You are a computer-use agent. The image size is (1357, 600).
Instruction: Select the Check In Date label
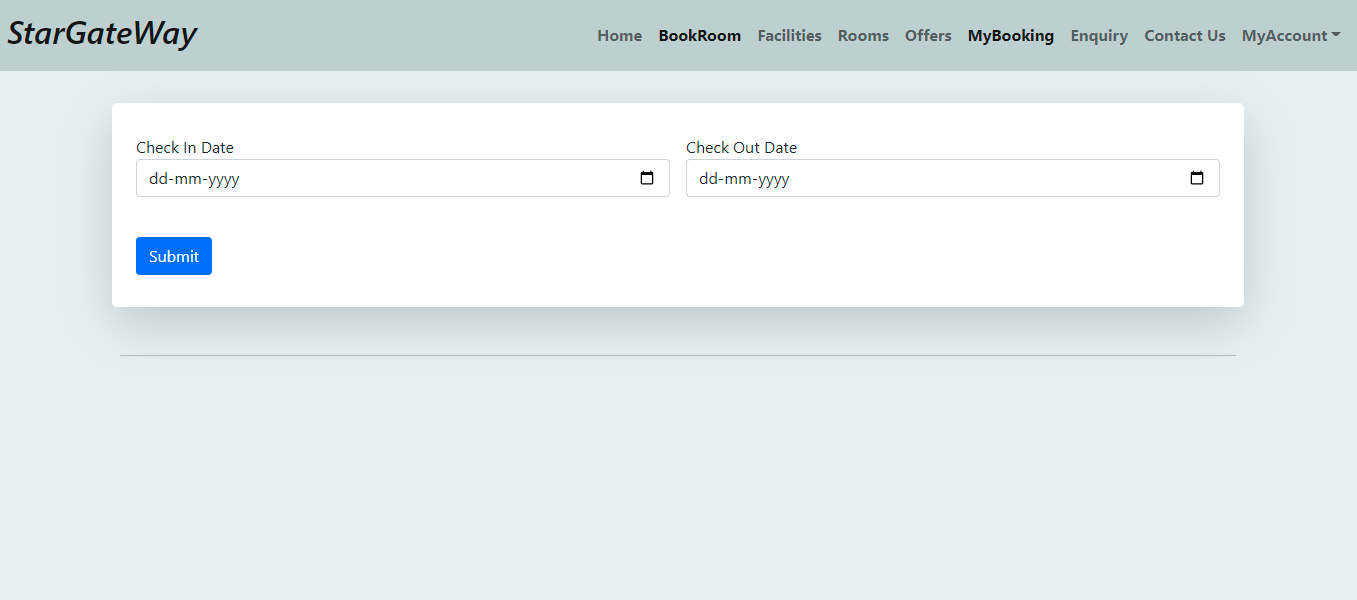pyautogui.click(x=185, y=147)
